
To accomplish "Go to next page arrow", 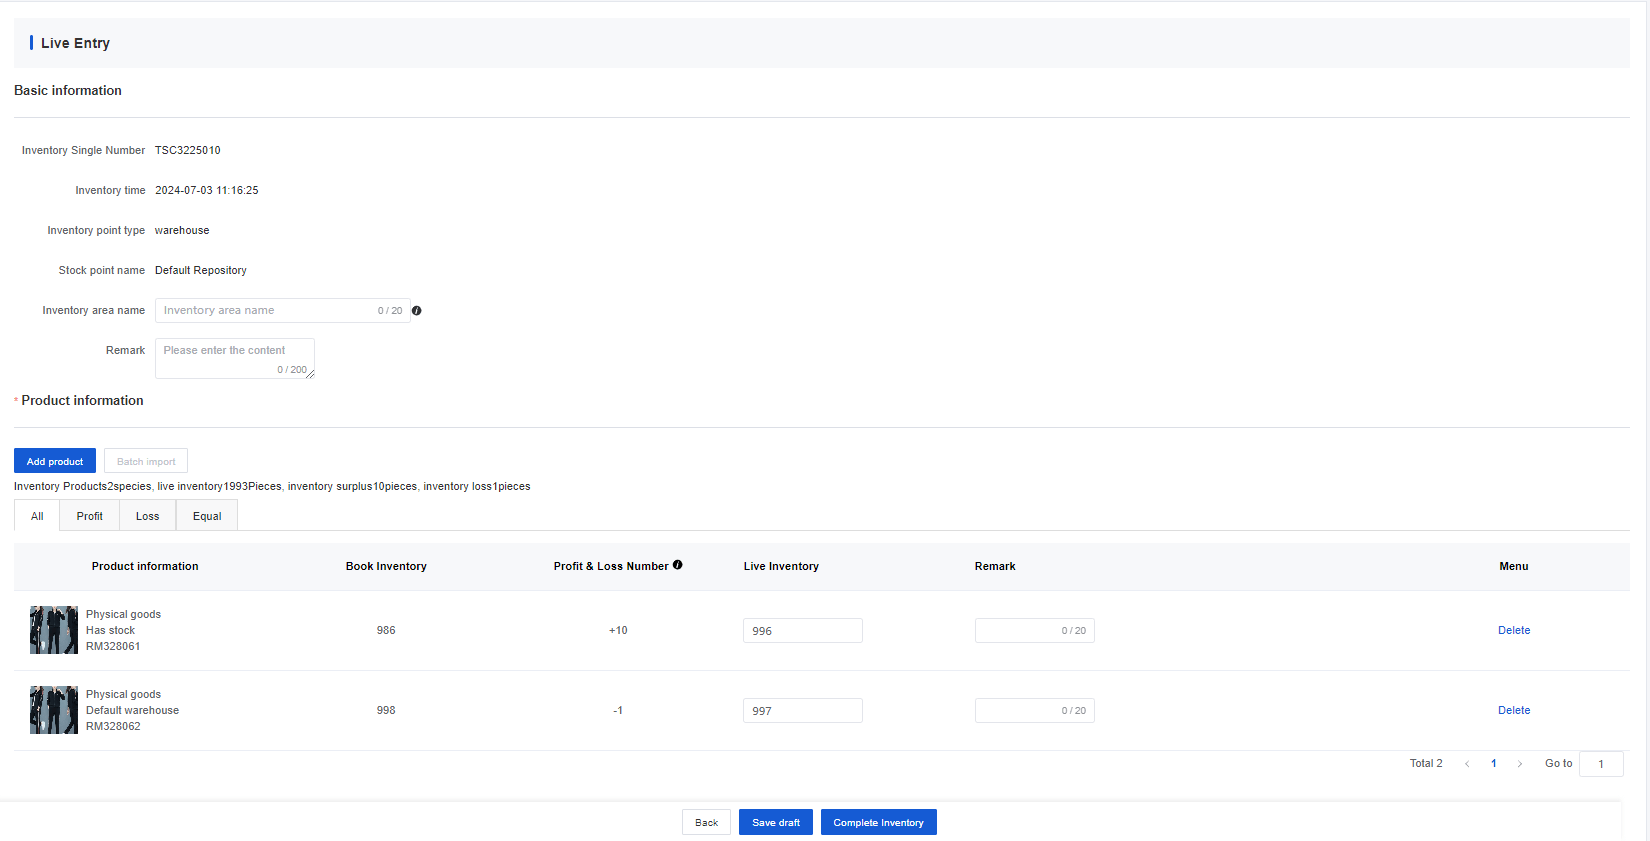I will pyautogui.click(x=1520, y=764).
